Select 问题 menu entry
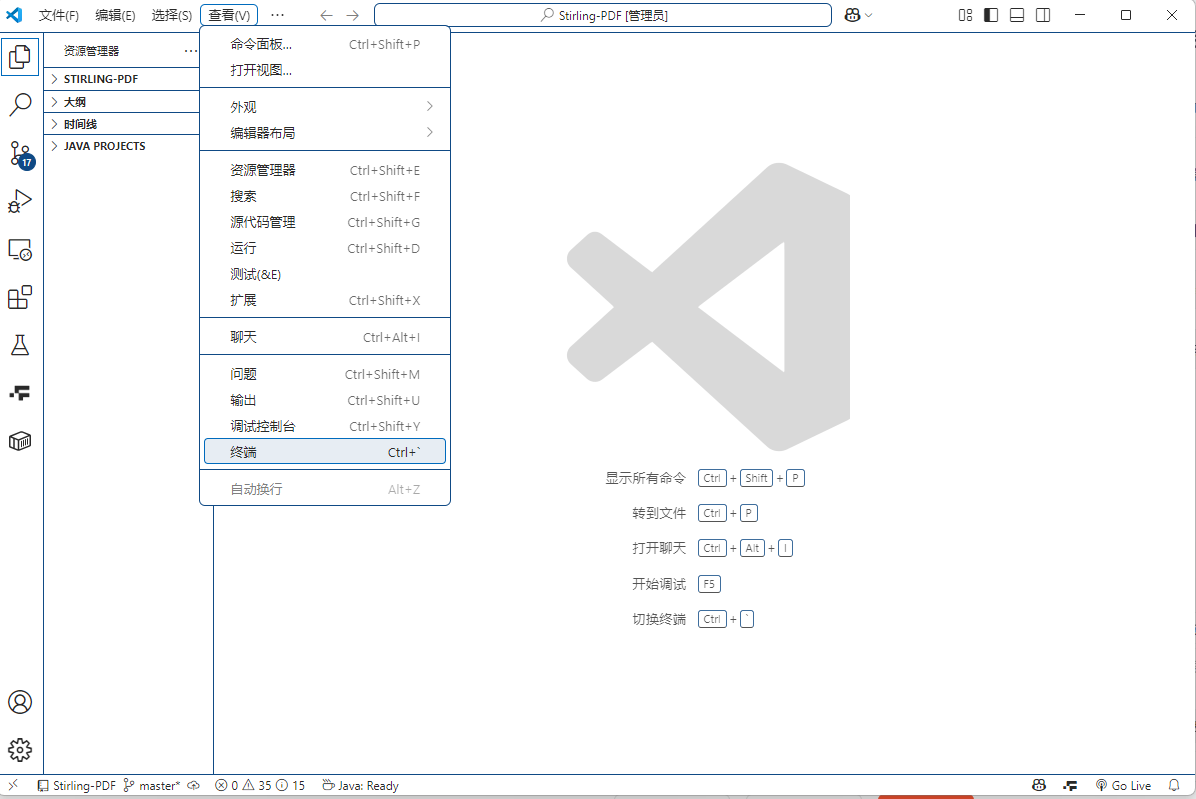Viewport: 1196px width, 799px height. click(325, 374)
